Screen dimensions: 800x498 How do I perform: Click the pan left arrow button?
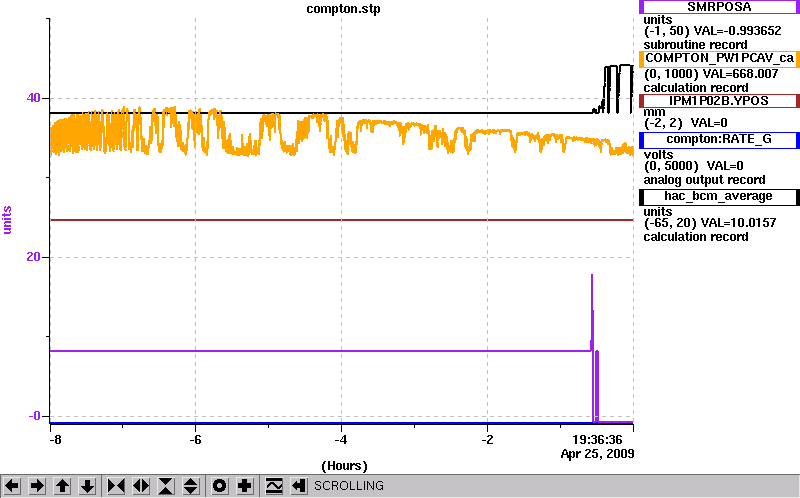coord(12,486)
